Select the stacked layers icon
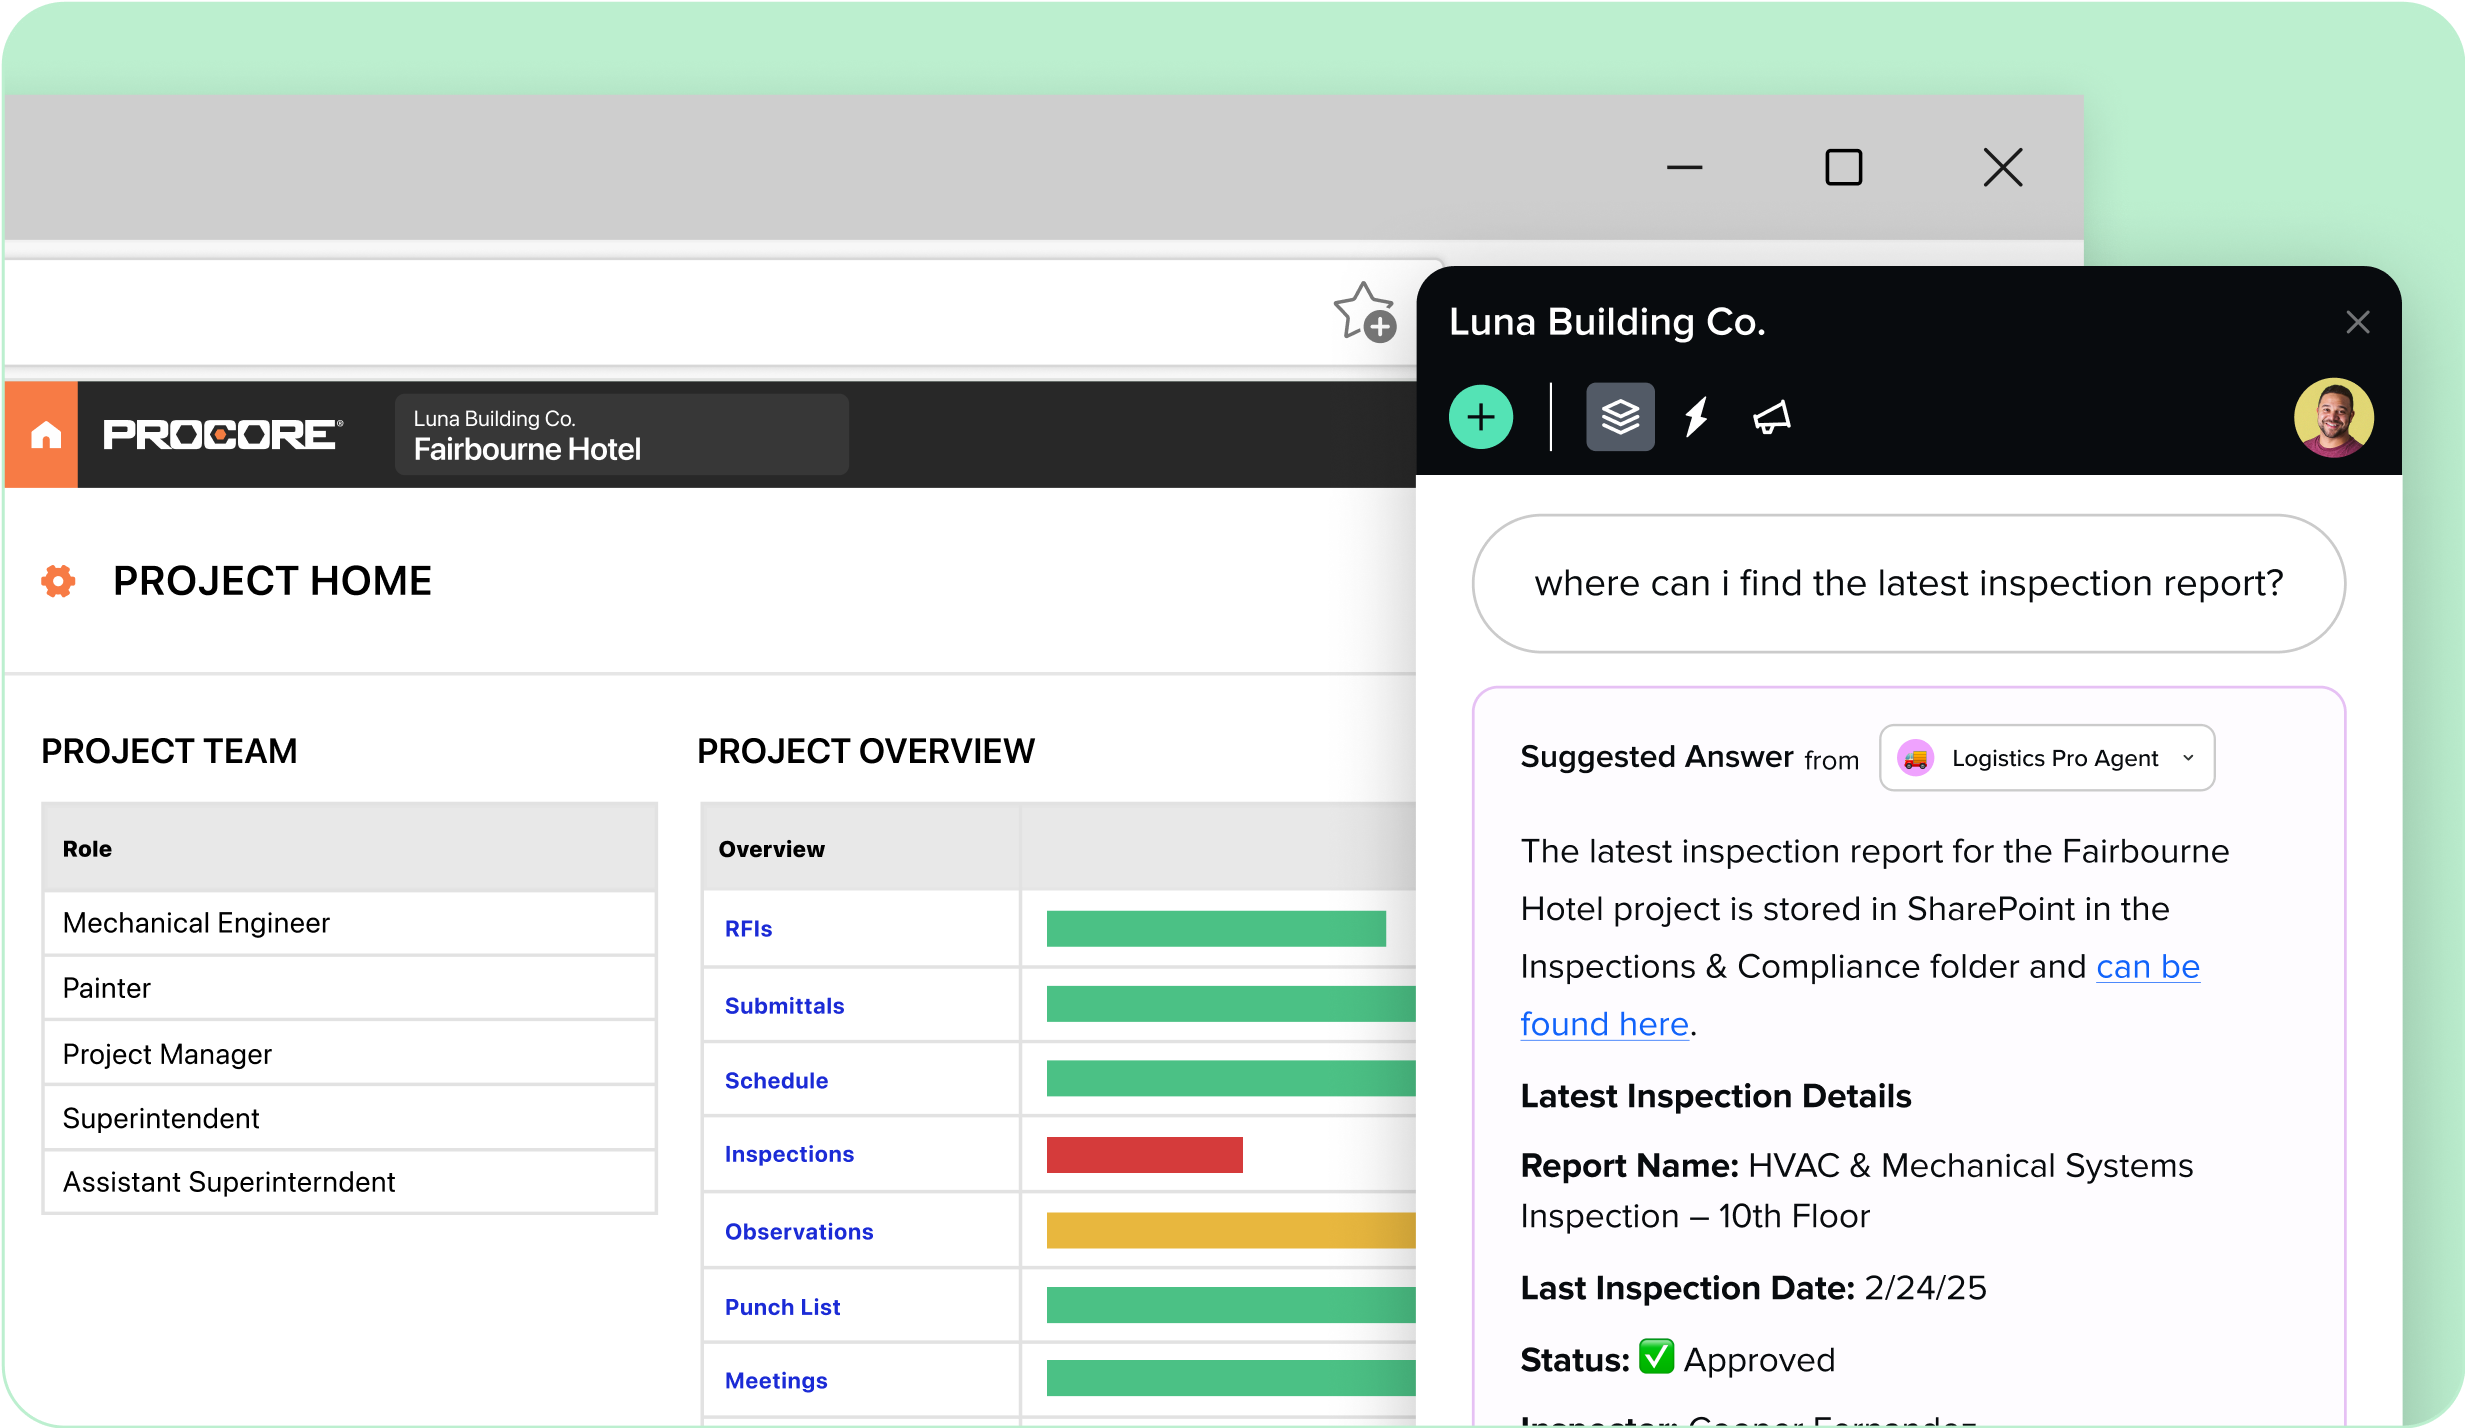The image size is (2465, 1428). click(x=1619, y=417)
